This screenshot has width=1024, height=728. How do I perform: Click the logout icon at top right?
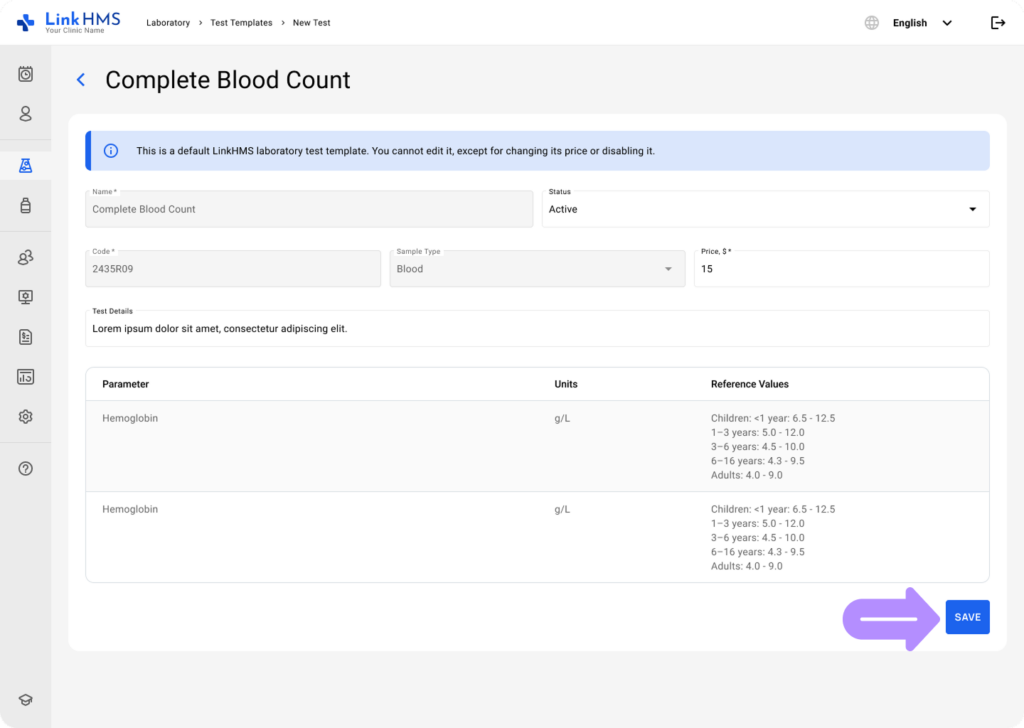pyautogui.click(x=997, y=22)
